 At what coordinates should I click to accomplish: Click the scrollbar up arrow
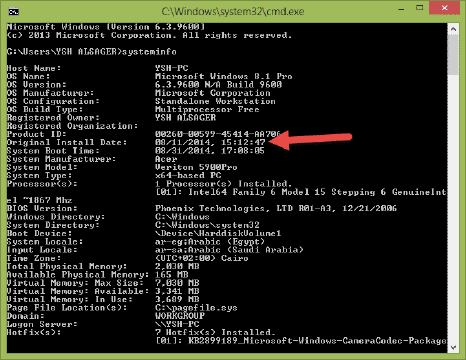[x=453, y=29]
